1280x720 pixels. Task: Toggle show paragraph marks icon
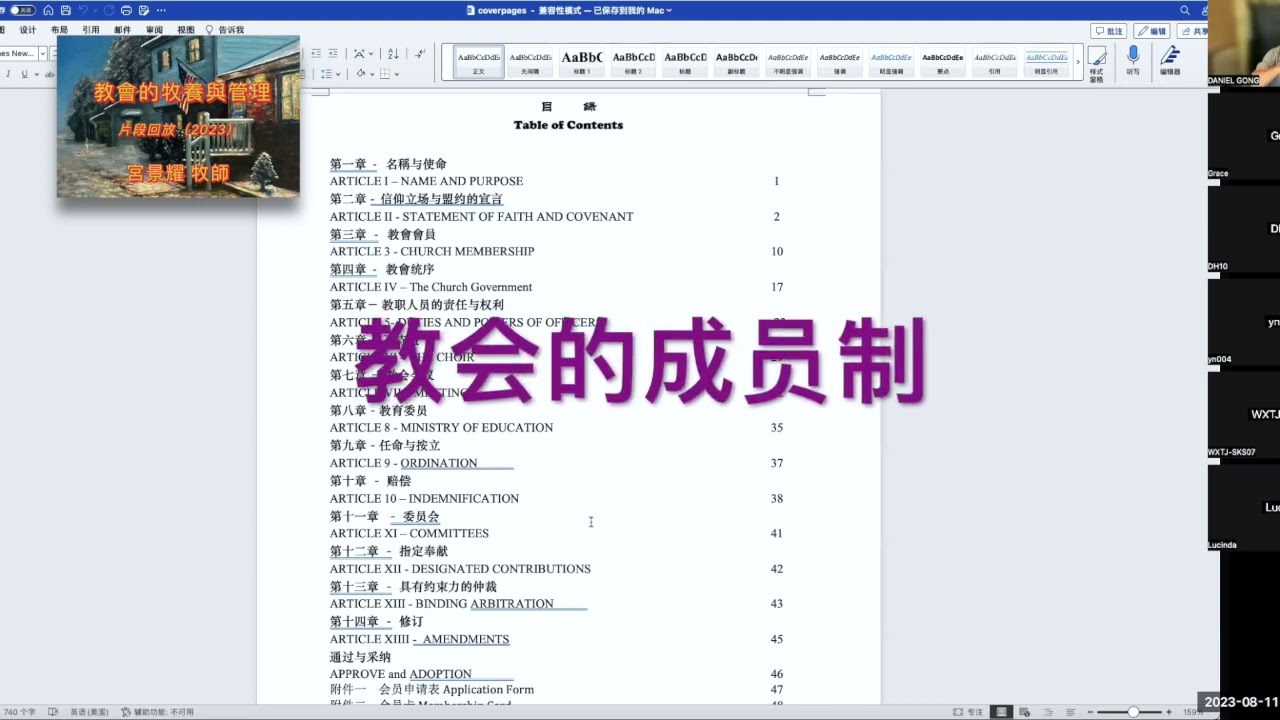pyautogui.click(x=420, y=53)
